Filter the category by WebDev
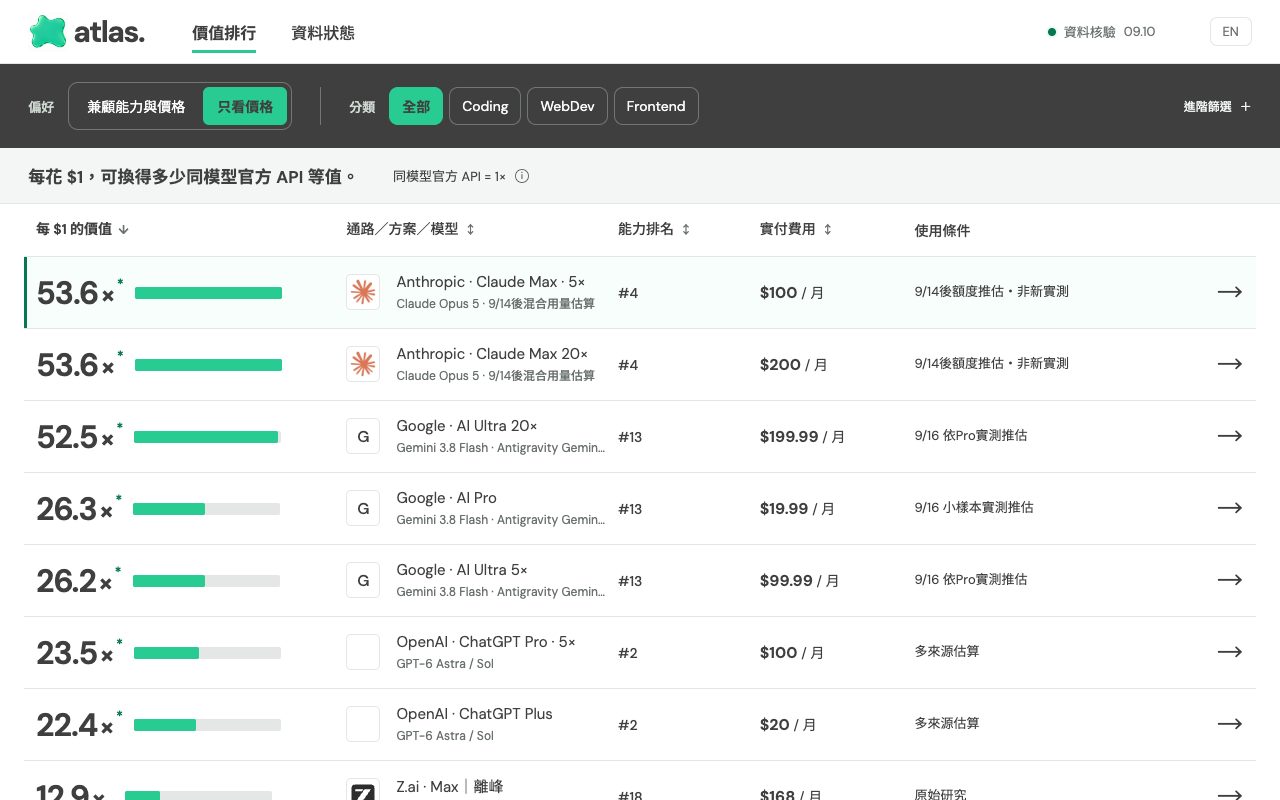The image size is (1280, 800). [x=567, y=106]
